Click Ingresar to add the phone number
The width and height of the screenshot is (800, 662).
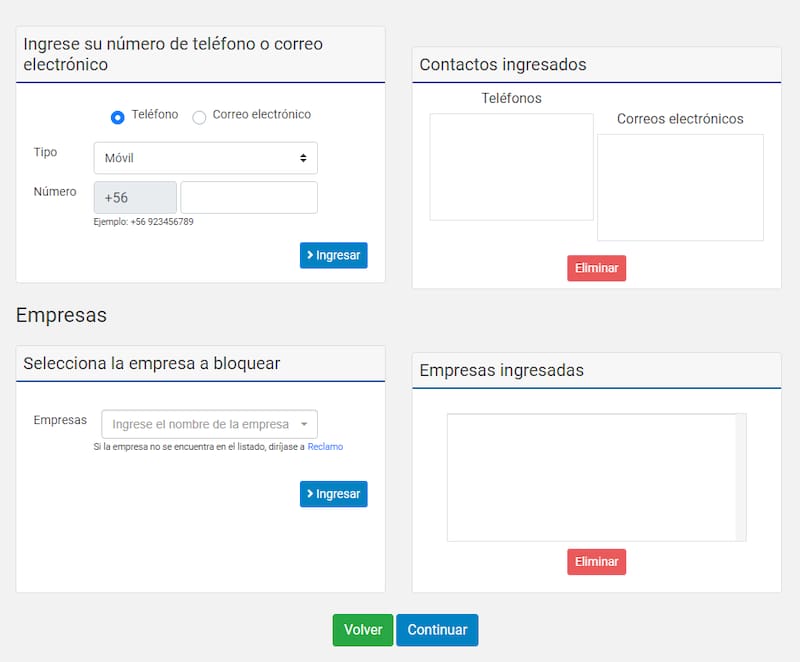click(334, 255)
